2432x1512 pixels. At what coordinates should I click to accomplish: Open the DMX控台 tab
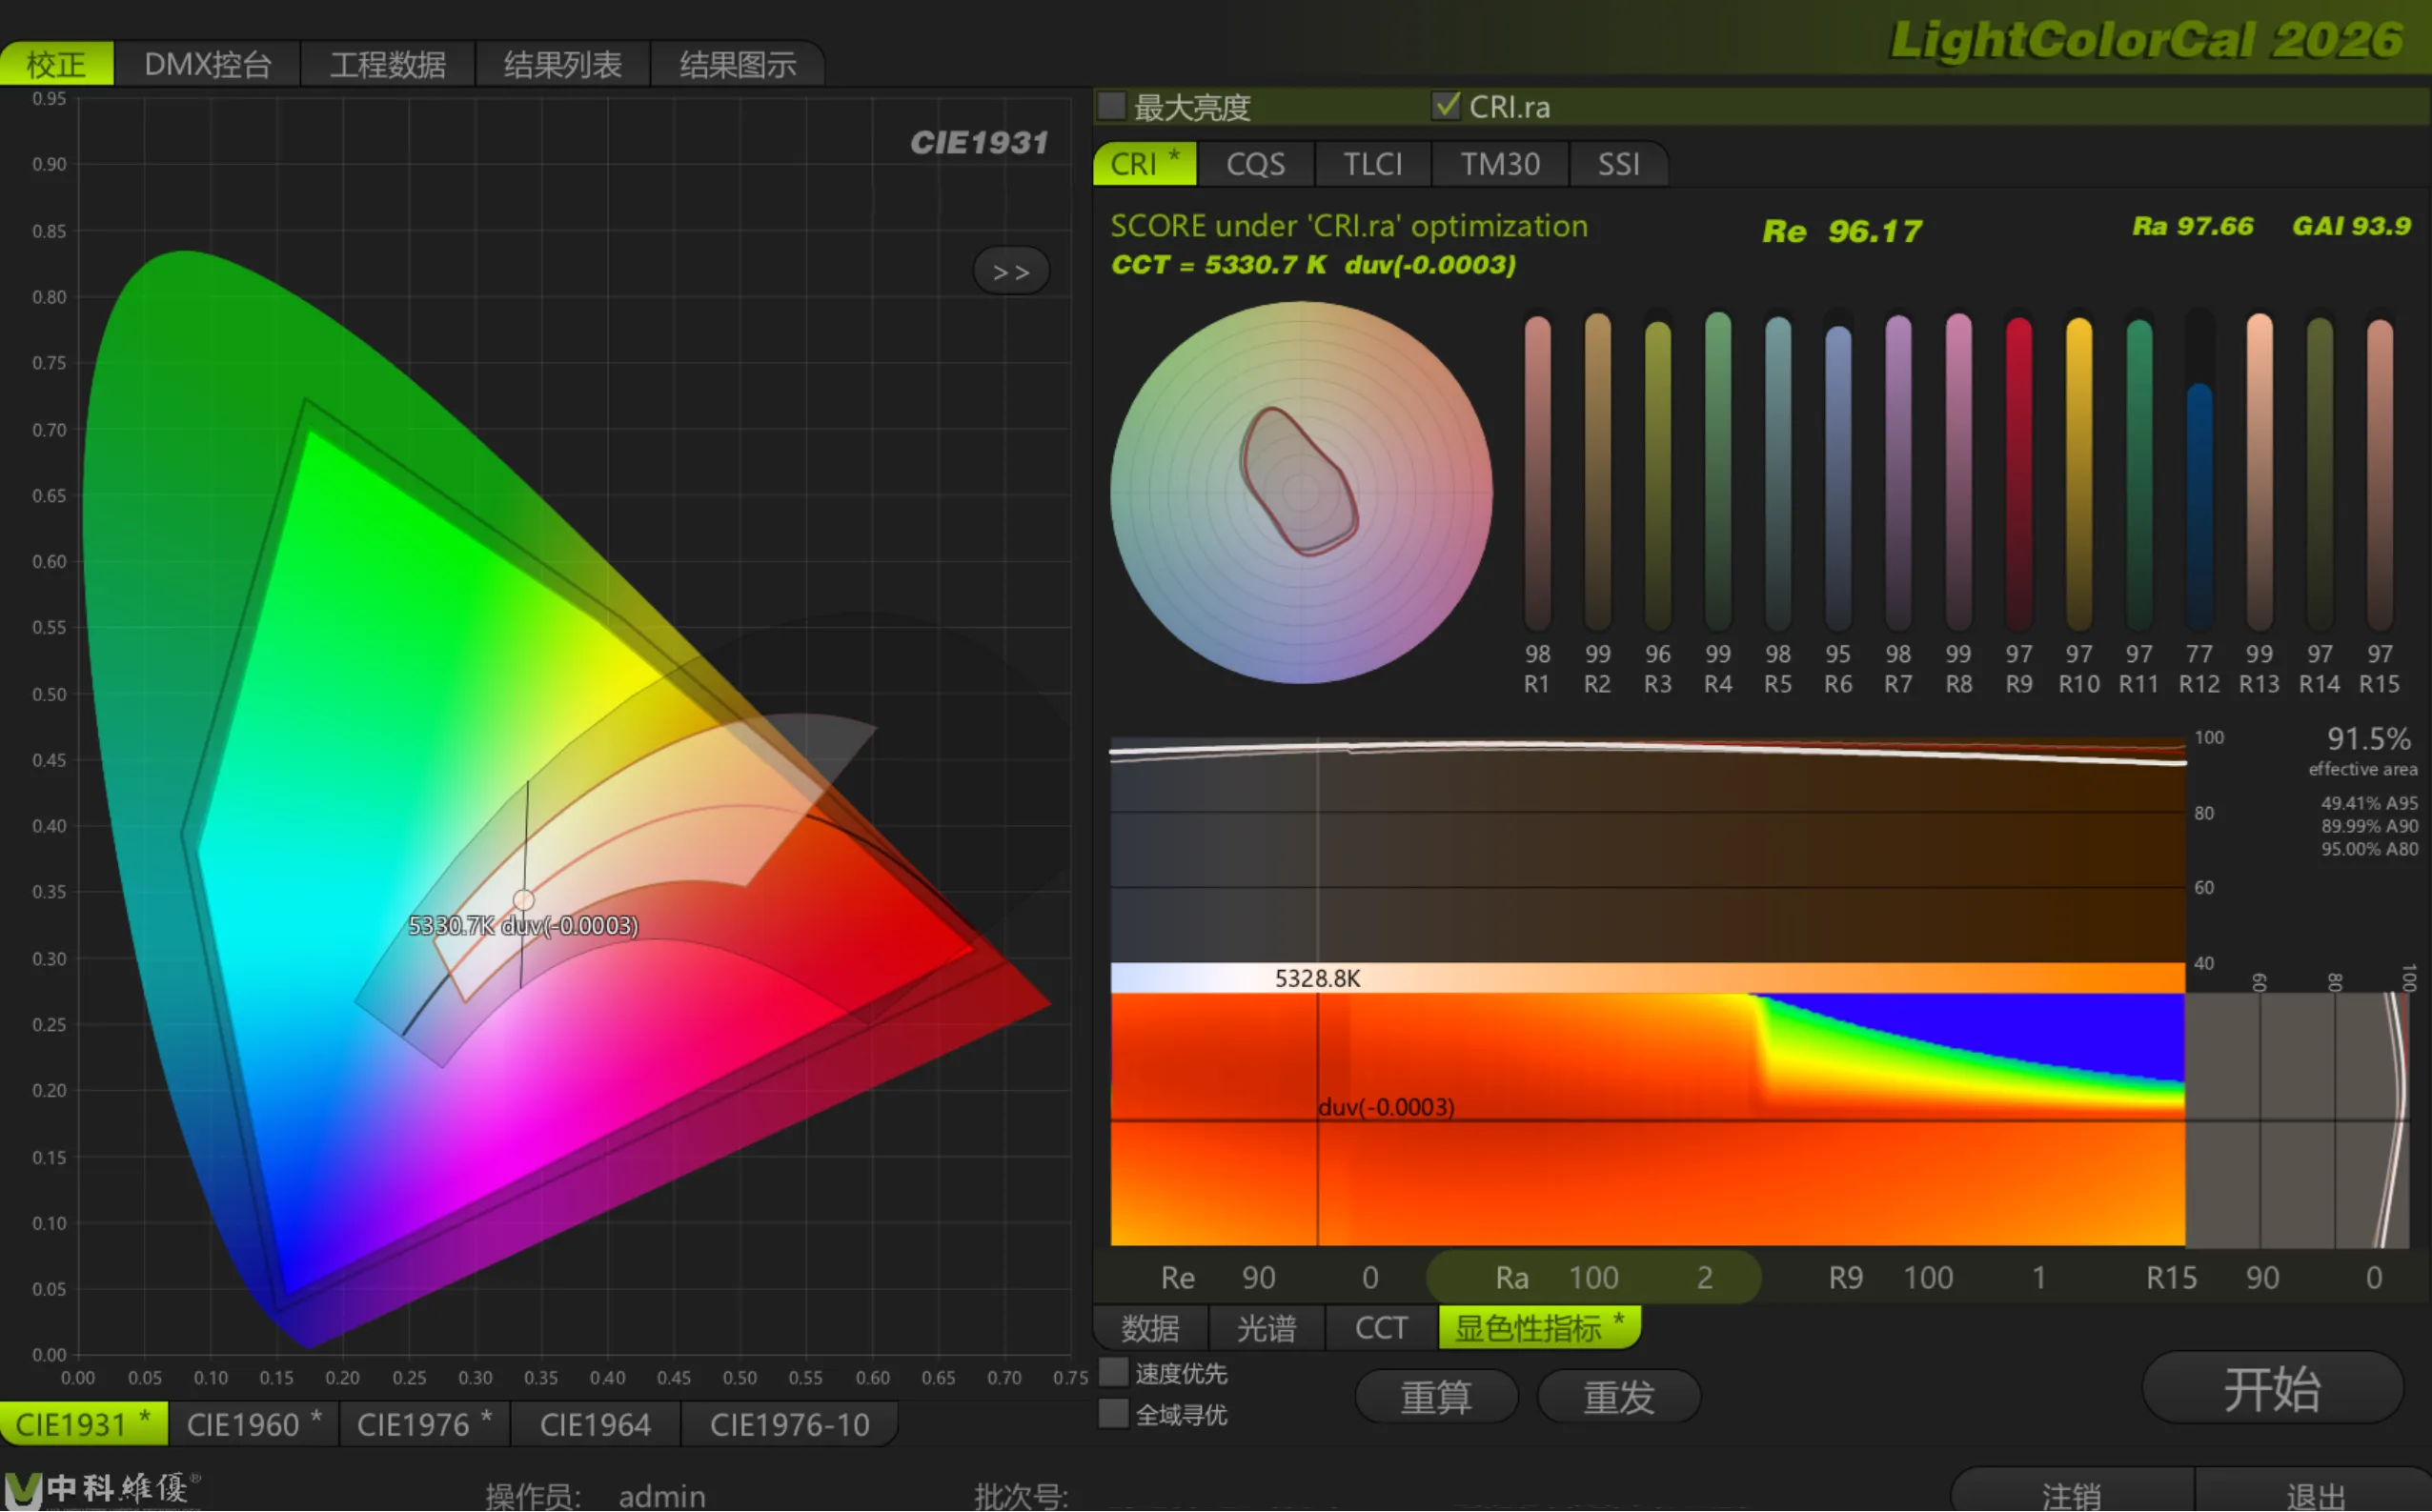(x=208, y=64)
